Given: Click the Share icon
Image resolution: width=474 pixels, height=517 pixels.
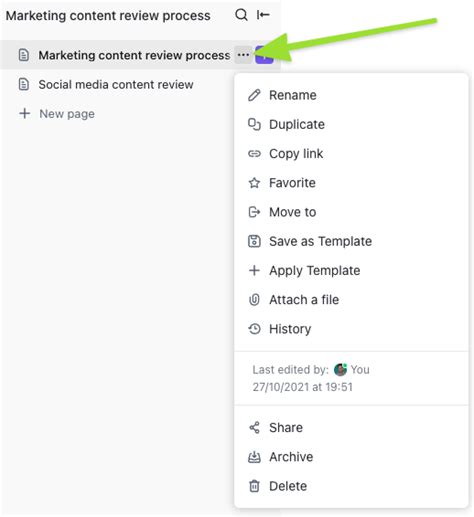Looking at the screenshot, I should click(254, 428).
